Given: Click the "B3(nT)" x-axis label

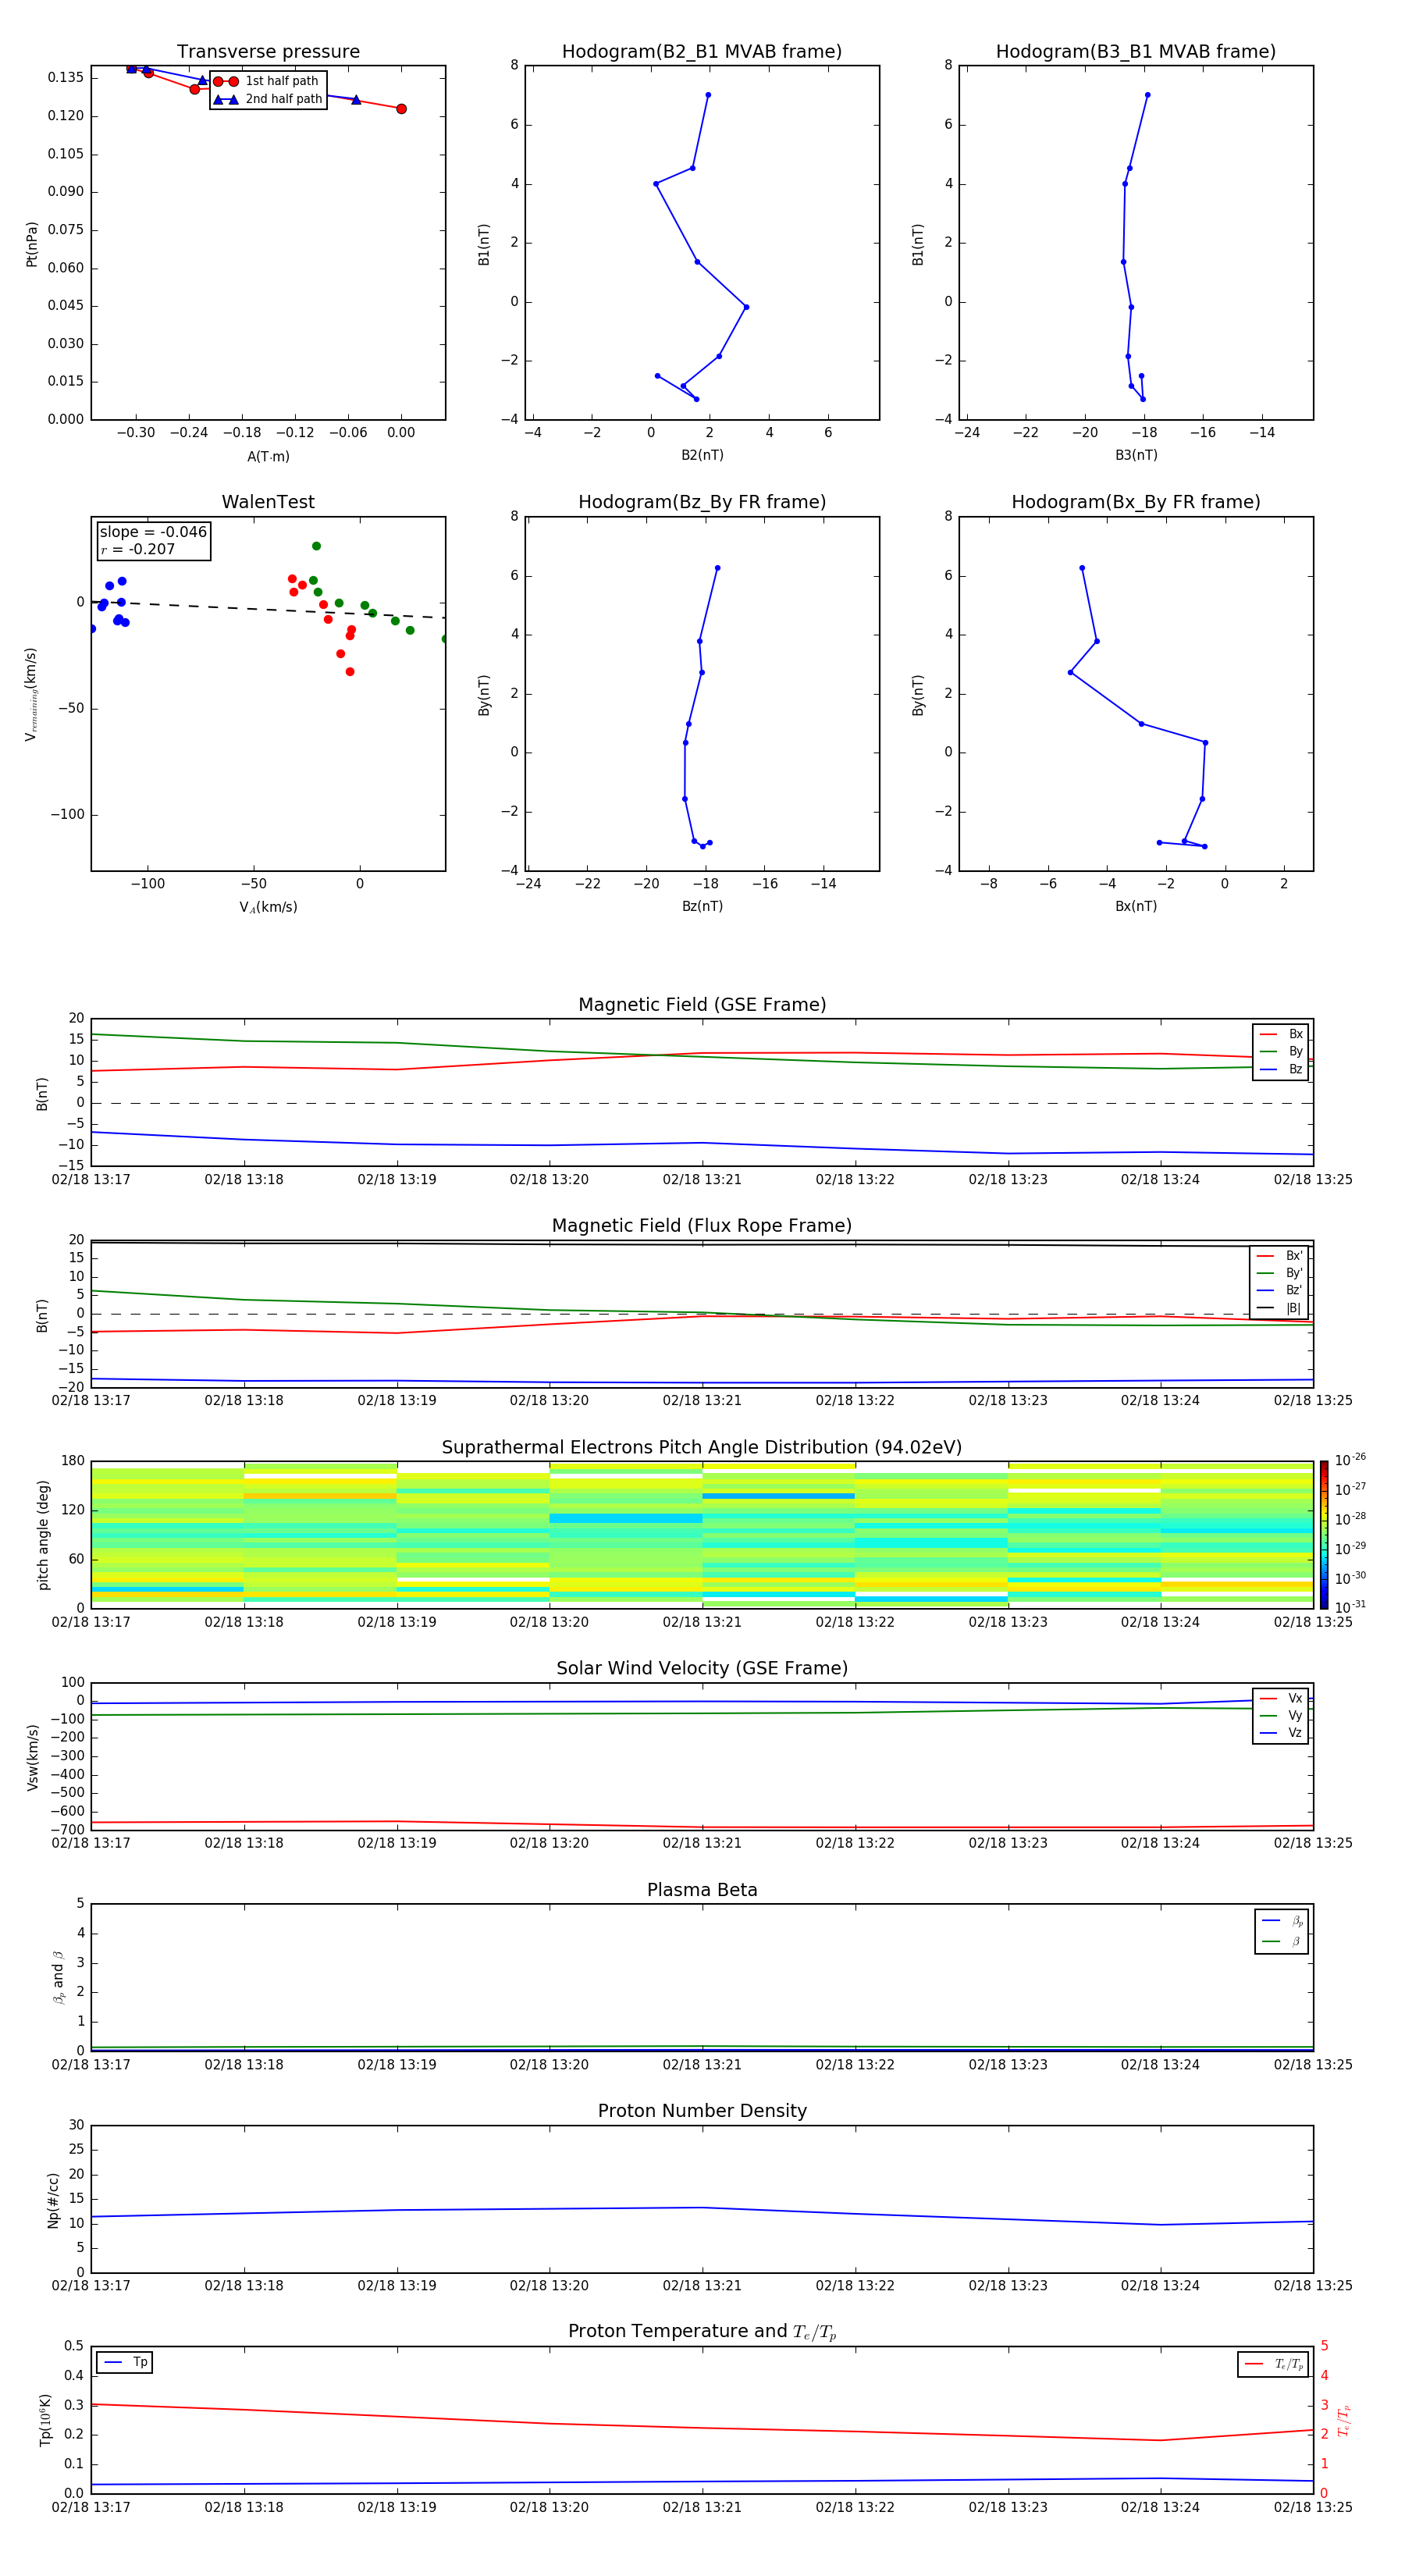Looking at the screenshot, I should pyautogui.click(x=1136, y=455).
